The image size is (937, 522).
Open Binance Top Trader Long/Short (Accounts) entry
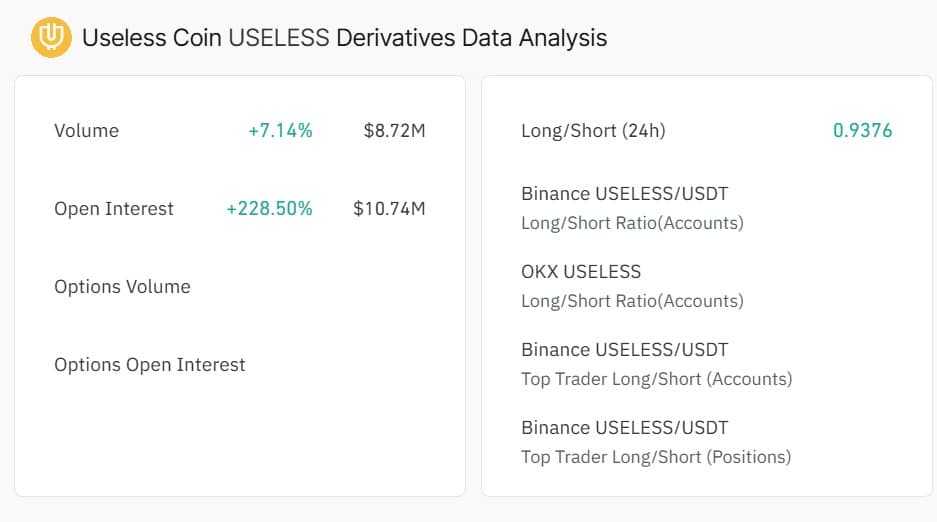click(655, 364)
